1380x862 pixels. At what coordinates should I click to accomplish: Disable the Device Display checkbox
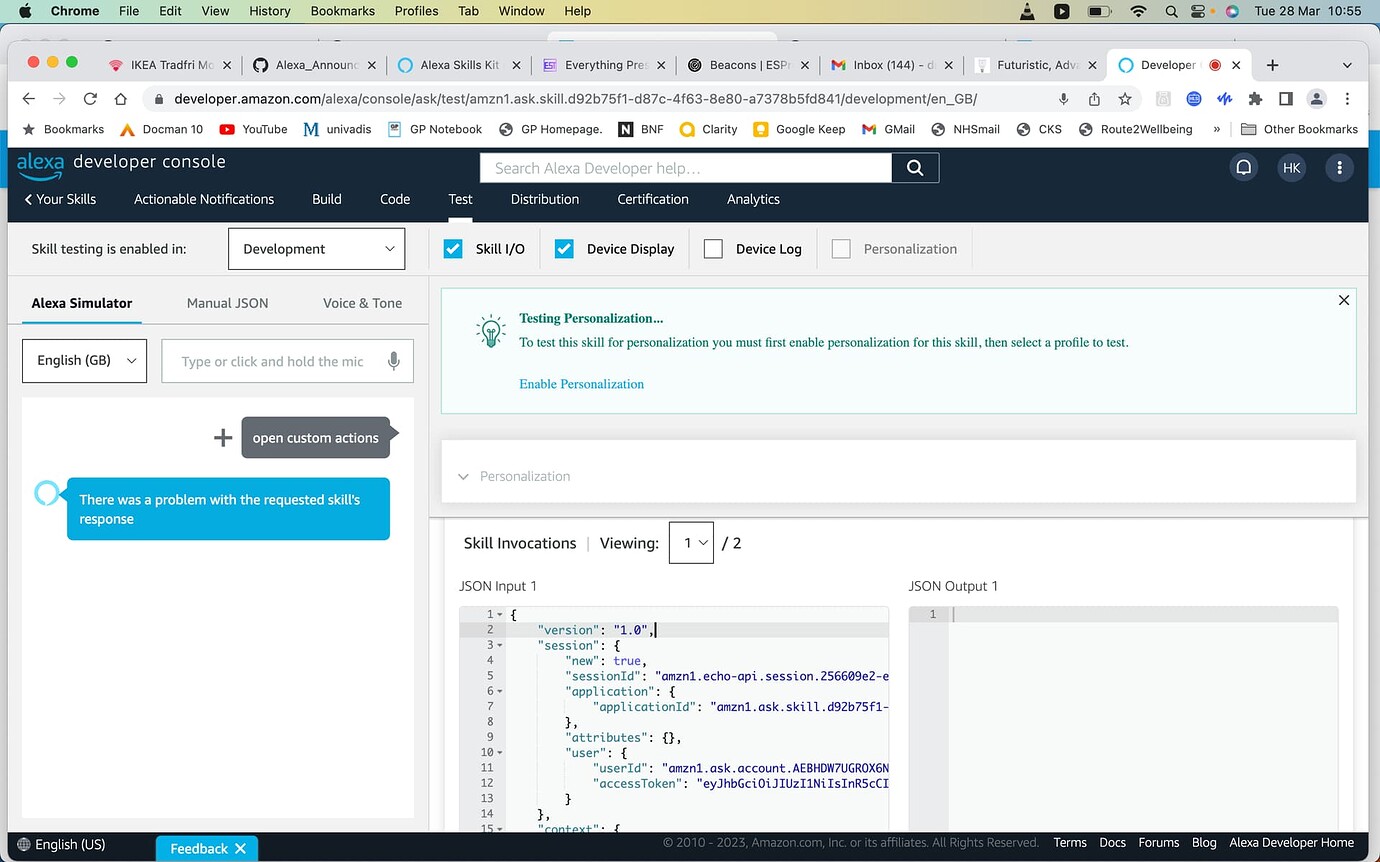tap(565, 248)
